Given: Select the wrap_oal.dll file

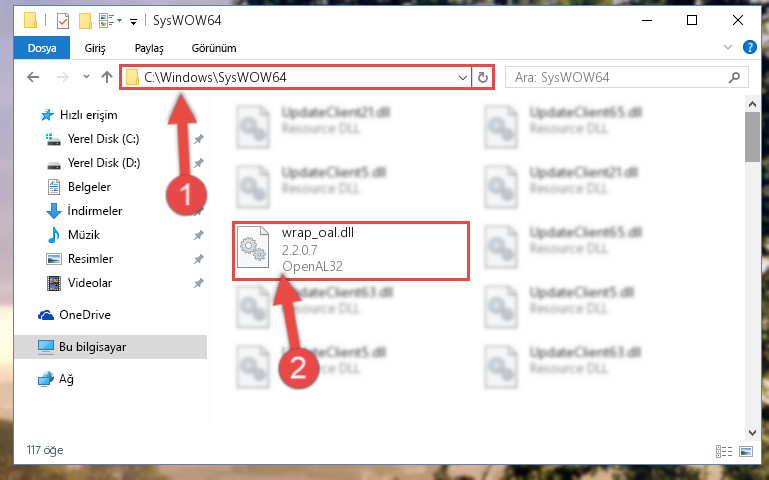Looking at the screenshot, I should coord(351,251).
